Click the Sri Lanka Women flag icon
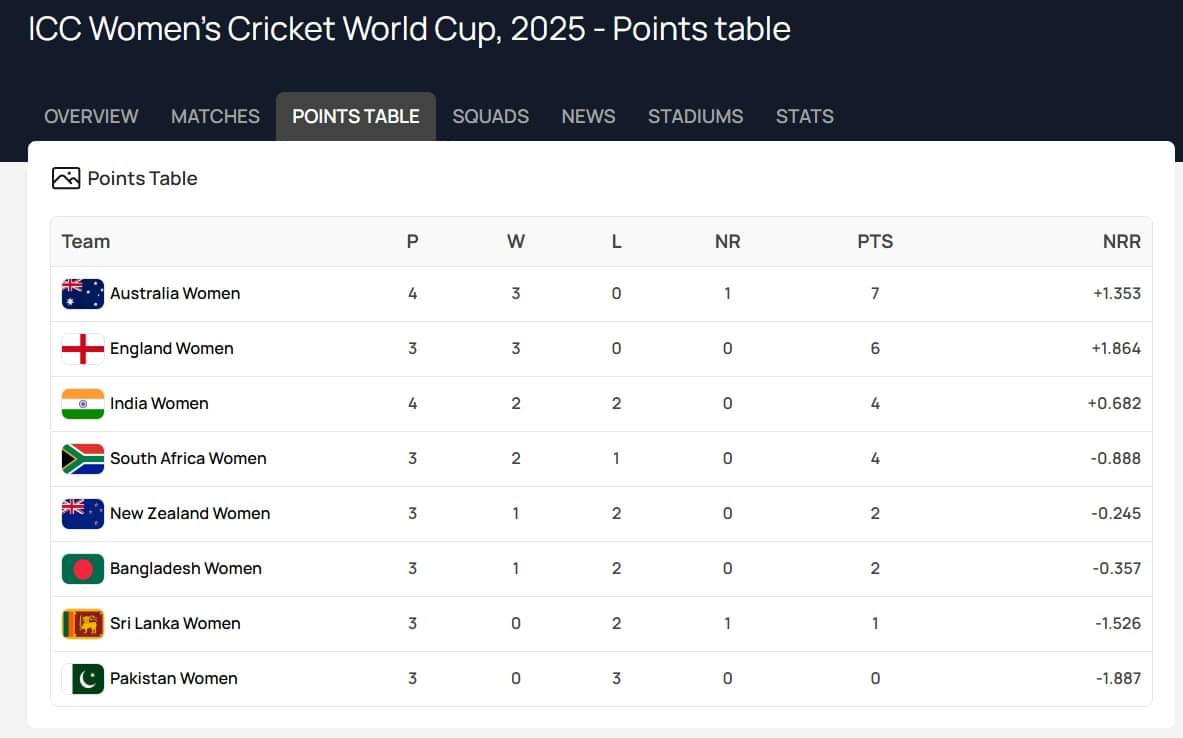 (83, 624)
